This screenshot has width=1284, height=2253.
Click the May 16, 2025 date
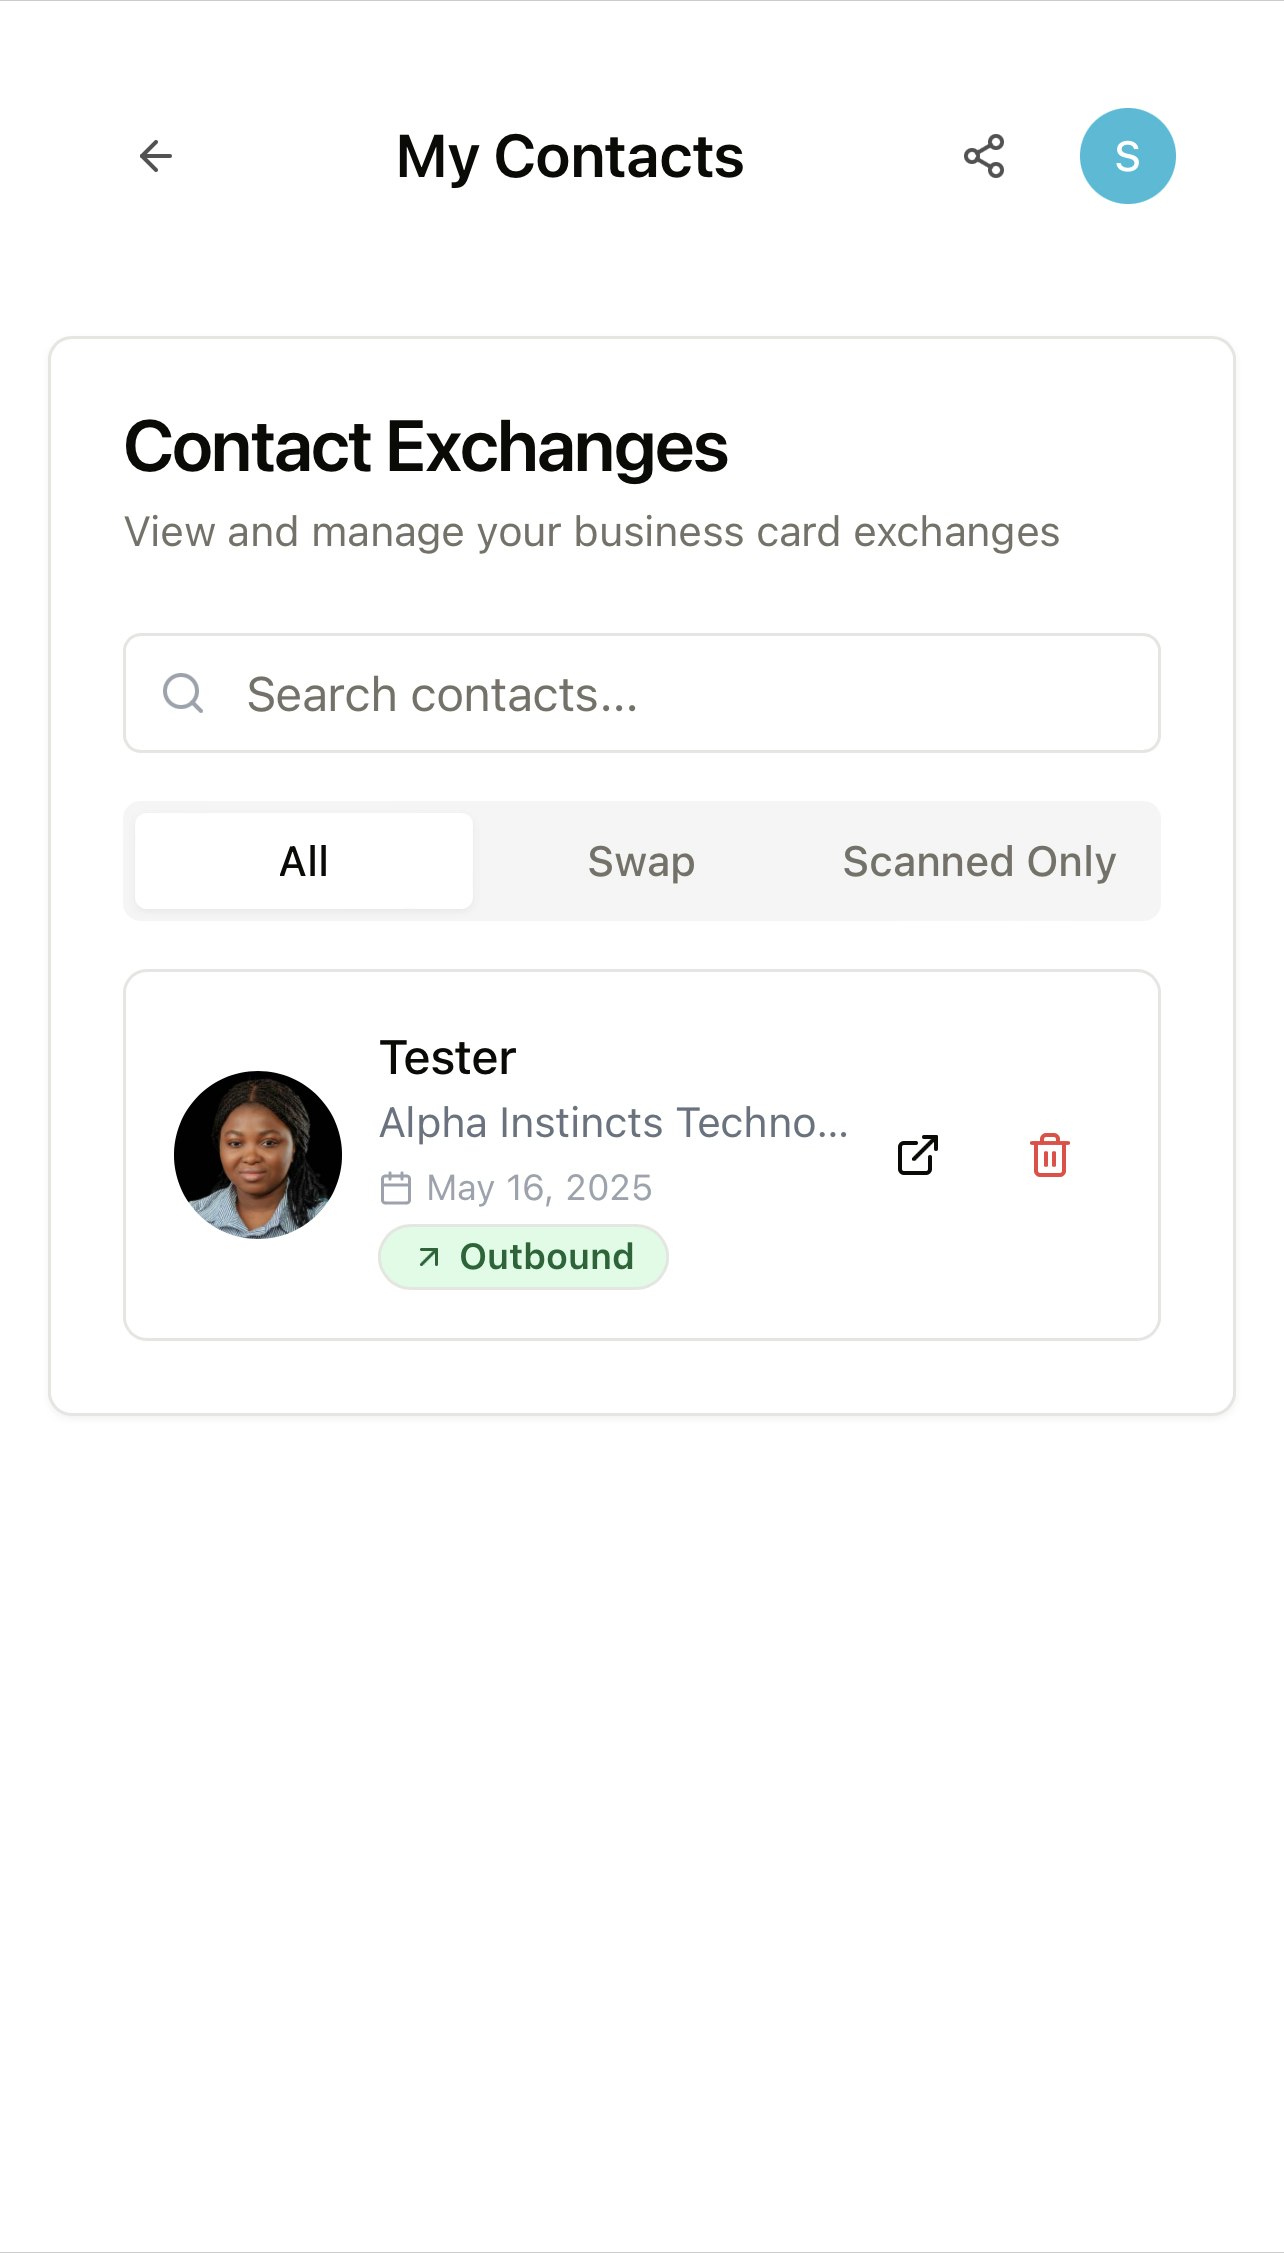pos(539,1188)
